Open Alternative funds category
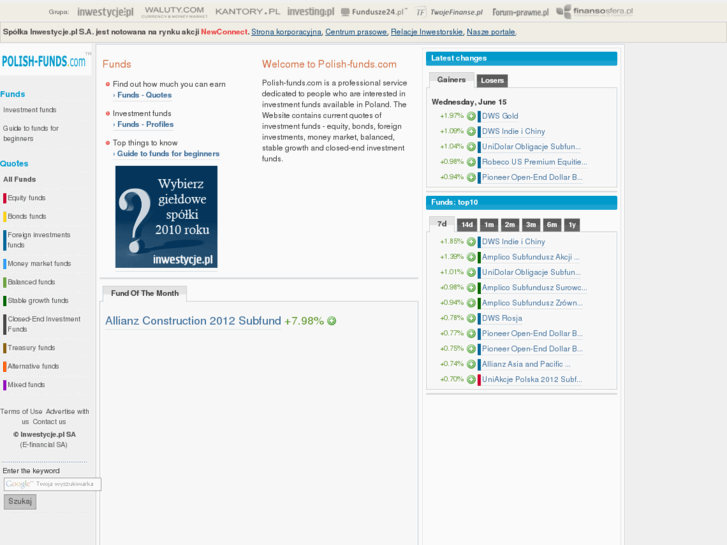Image resolution: width=727 pixels, height=545 pixels. click(33, 366)
